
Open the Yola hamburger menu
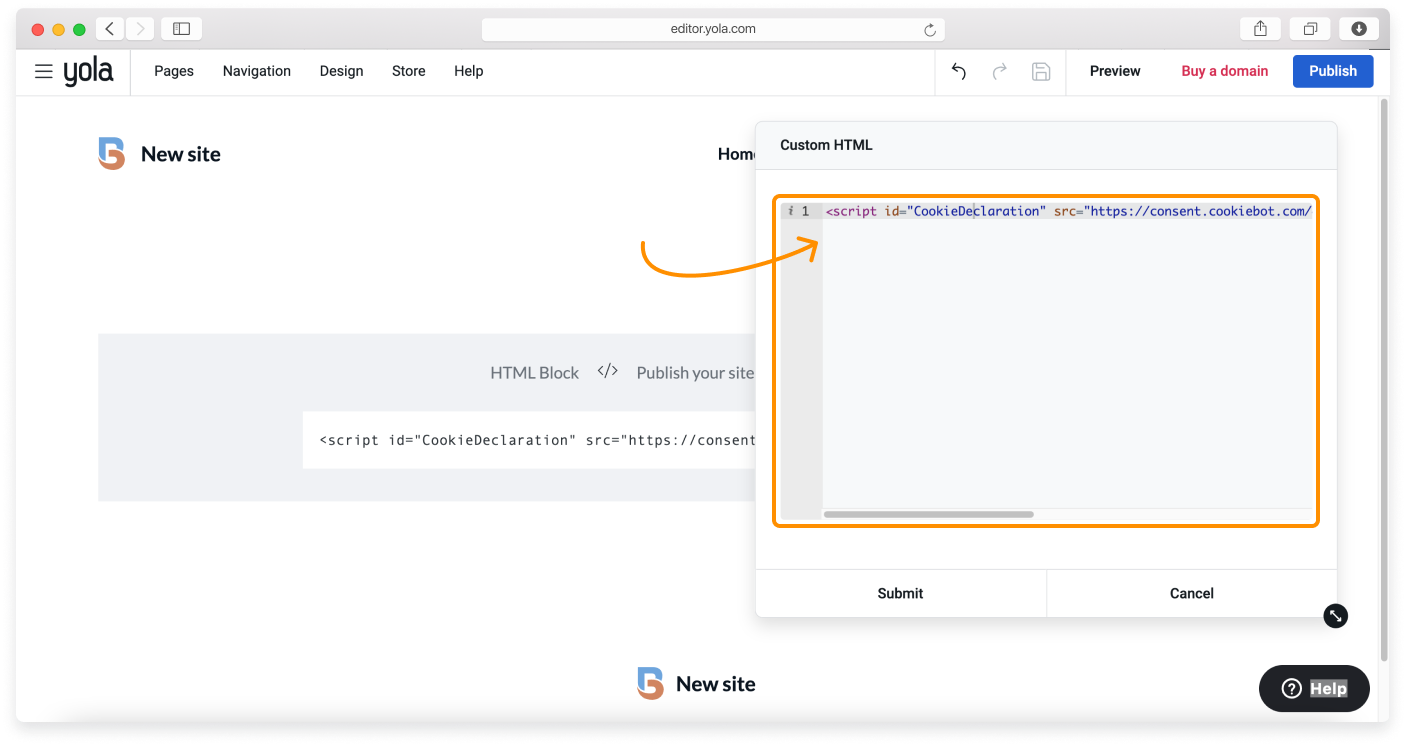pyautogui.click(x=43, y=71)
